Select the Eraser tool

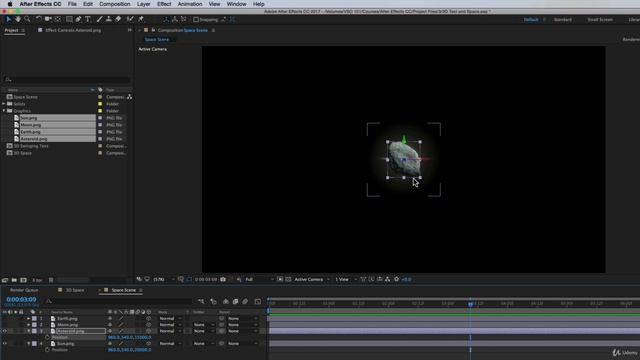coord(118,19)
